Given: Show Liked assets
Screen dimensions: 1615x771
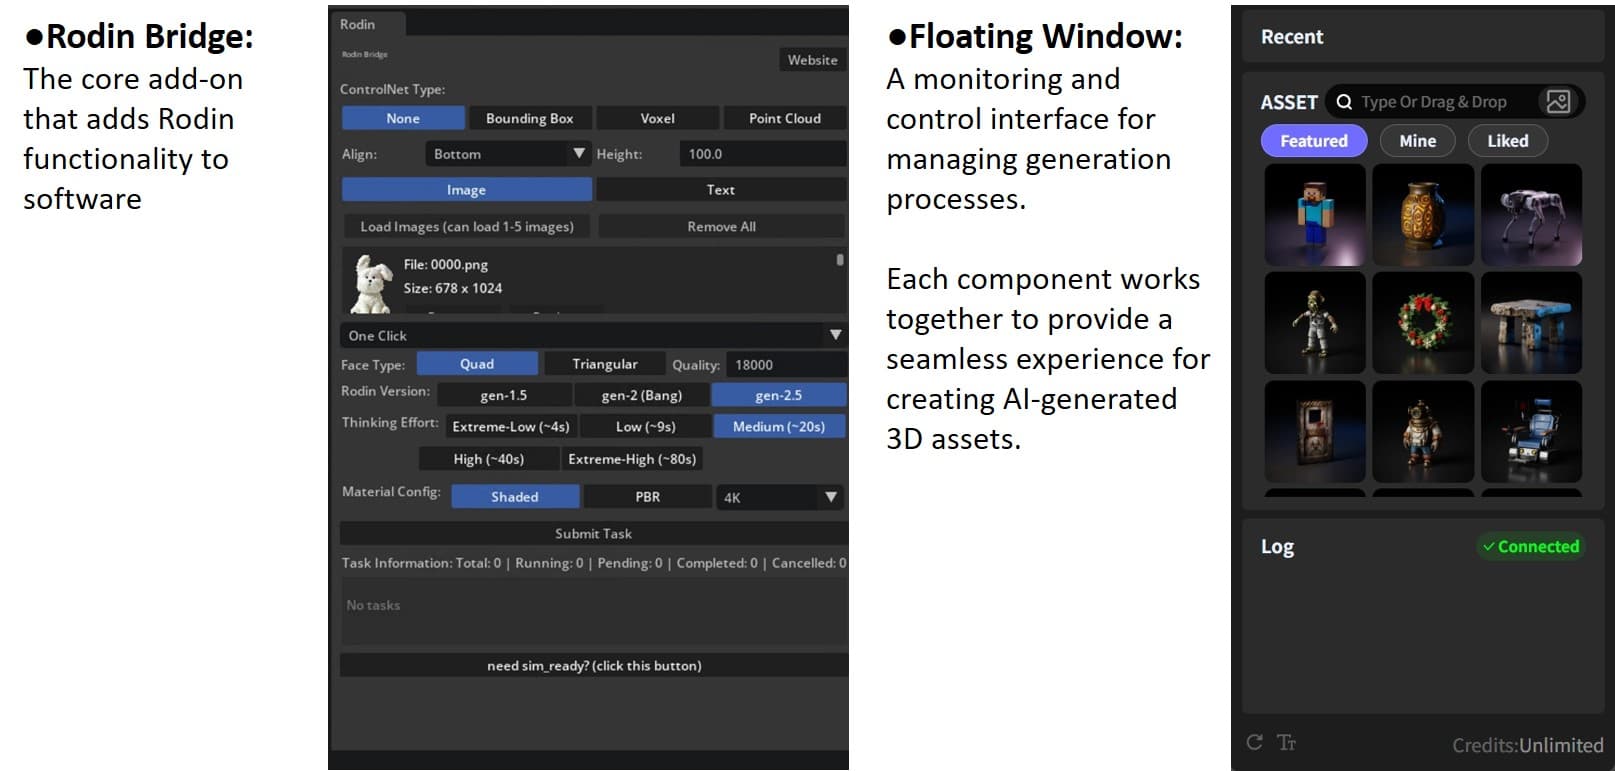Looking at the screenshot, I should tap(1507, 141).
